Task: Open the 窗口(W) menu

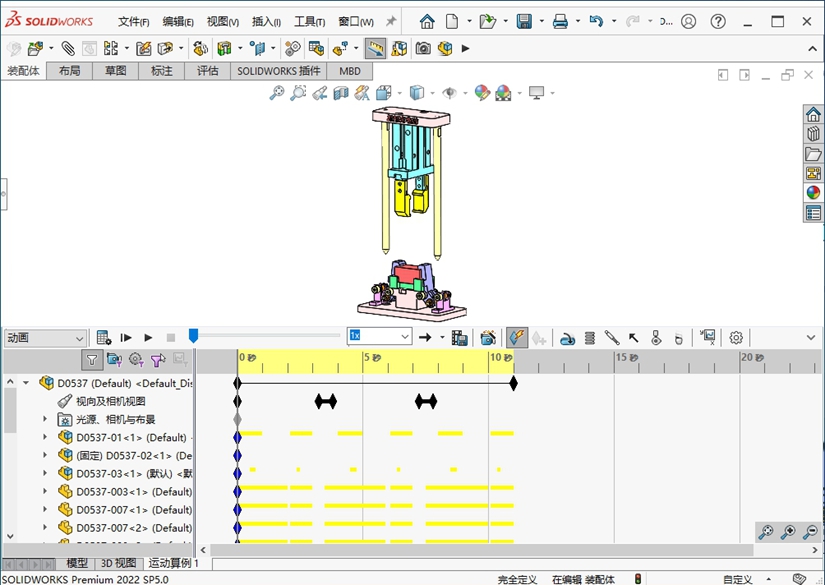Action: point(356,22)
